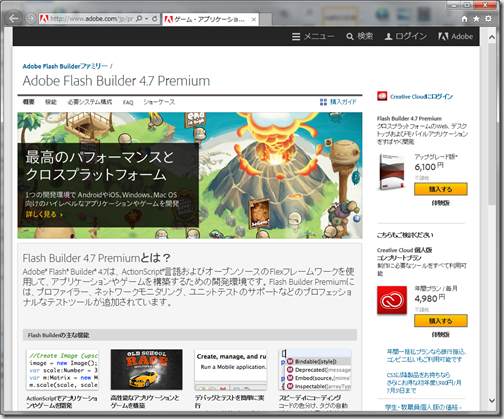Click the ログイン person icon
Viewport: 504px width, 419px height.
click(x=388, y=36)
